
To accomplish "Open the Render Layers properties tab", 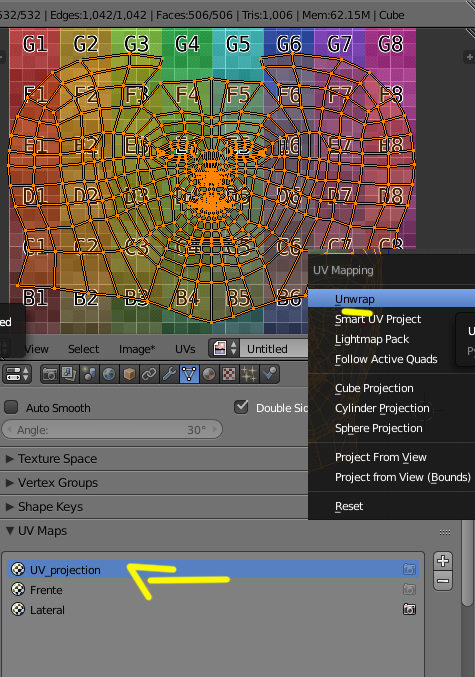I will pos(69,374).
